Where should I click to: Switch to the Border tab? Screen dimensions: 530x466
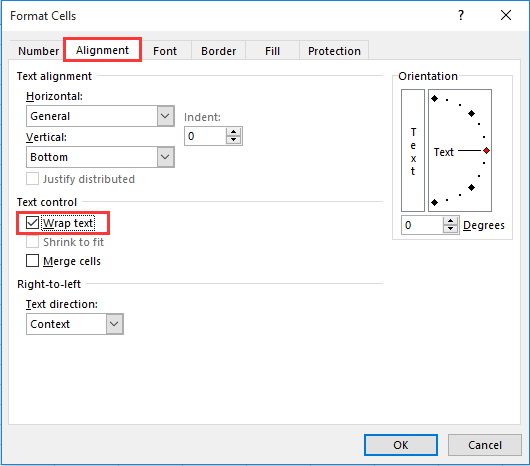point(219,51)
